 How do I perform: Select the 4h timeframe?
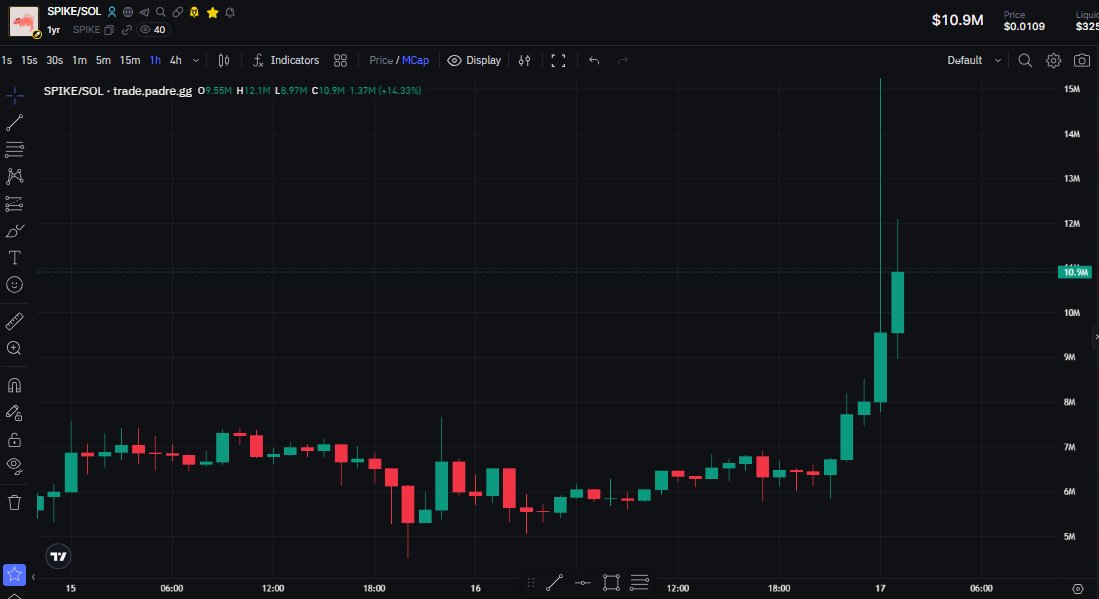click(176, 60)
